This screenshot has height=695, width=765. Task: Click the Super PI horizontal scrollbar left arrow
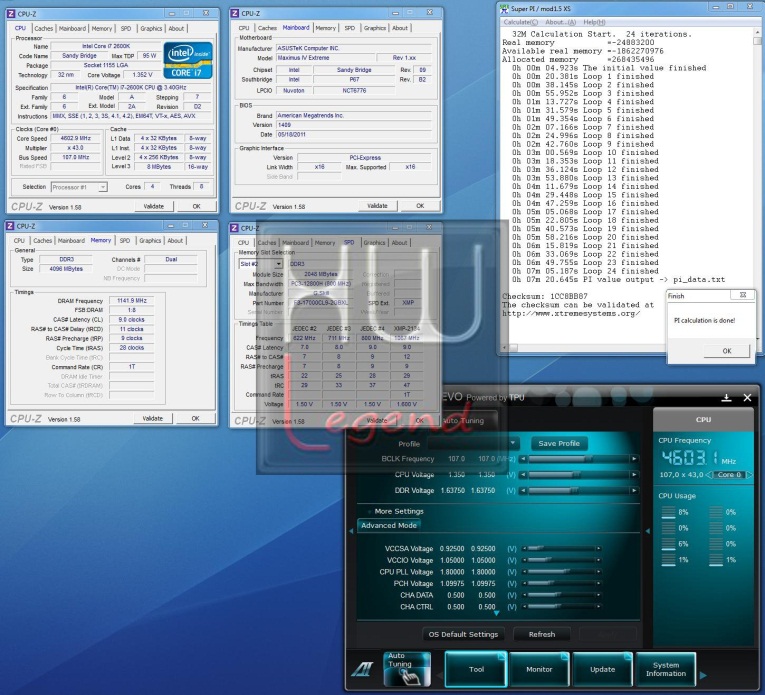tap(505, 348)
